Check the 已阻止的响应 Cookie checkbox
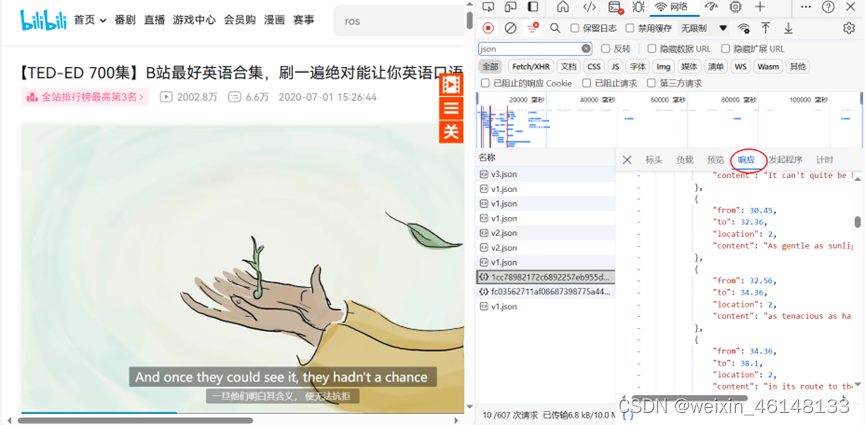Screen dimensions: 865x425 (x=485, y=83)
